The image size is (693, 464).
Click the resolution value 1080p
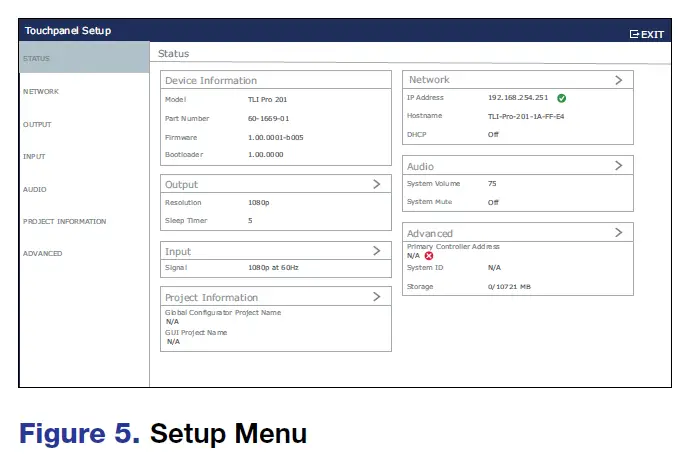coord(259,202)
